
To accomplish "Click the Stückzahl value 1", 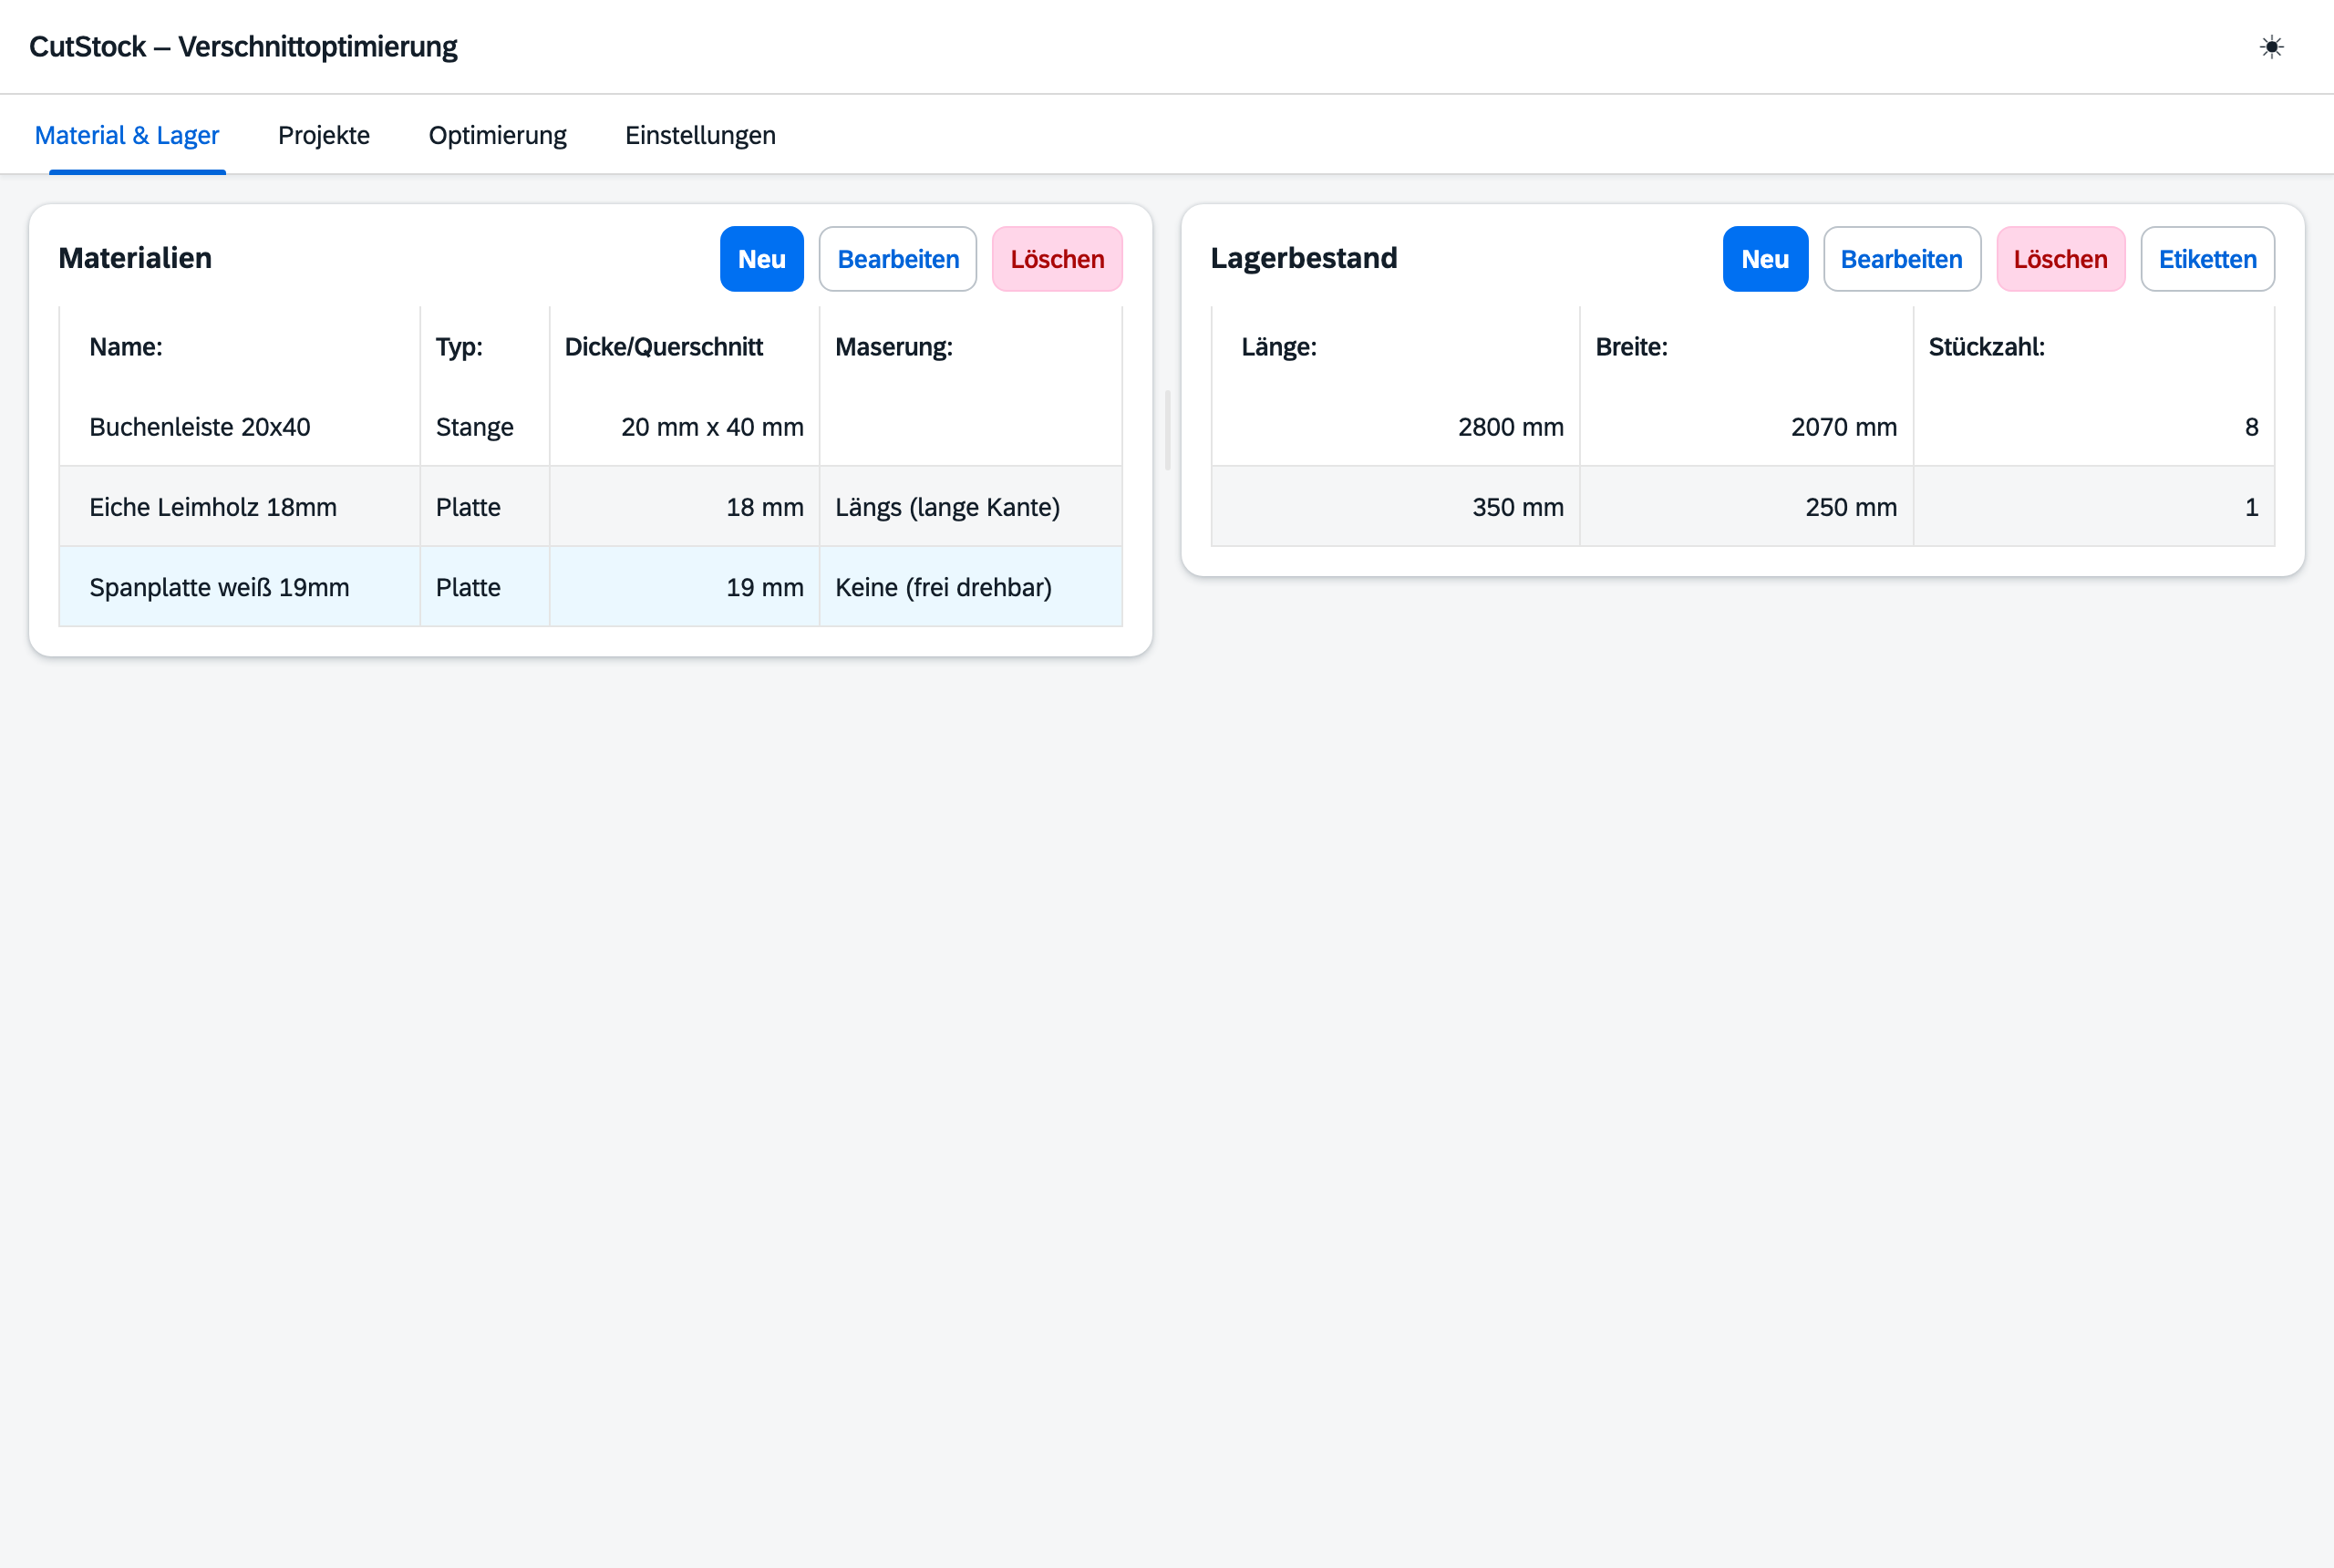I will 2093,507.
